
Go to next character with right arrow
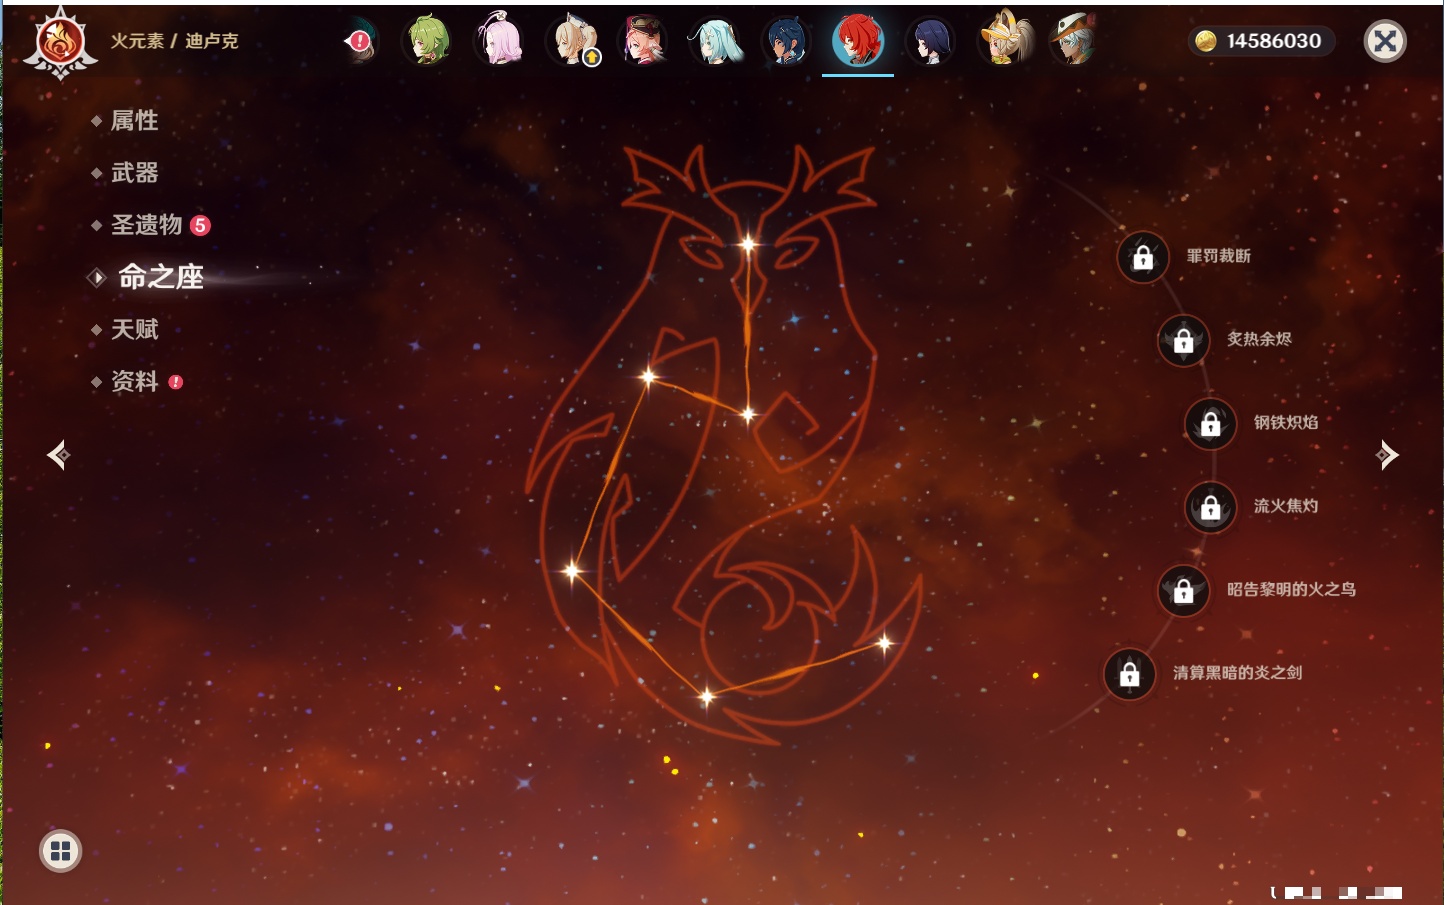(1387, 455)
